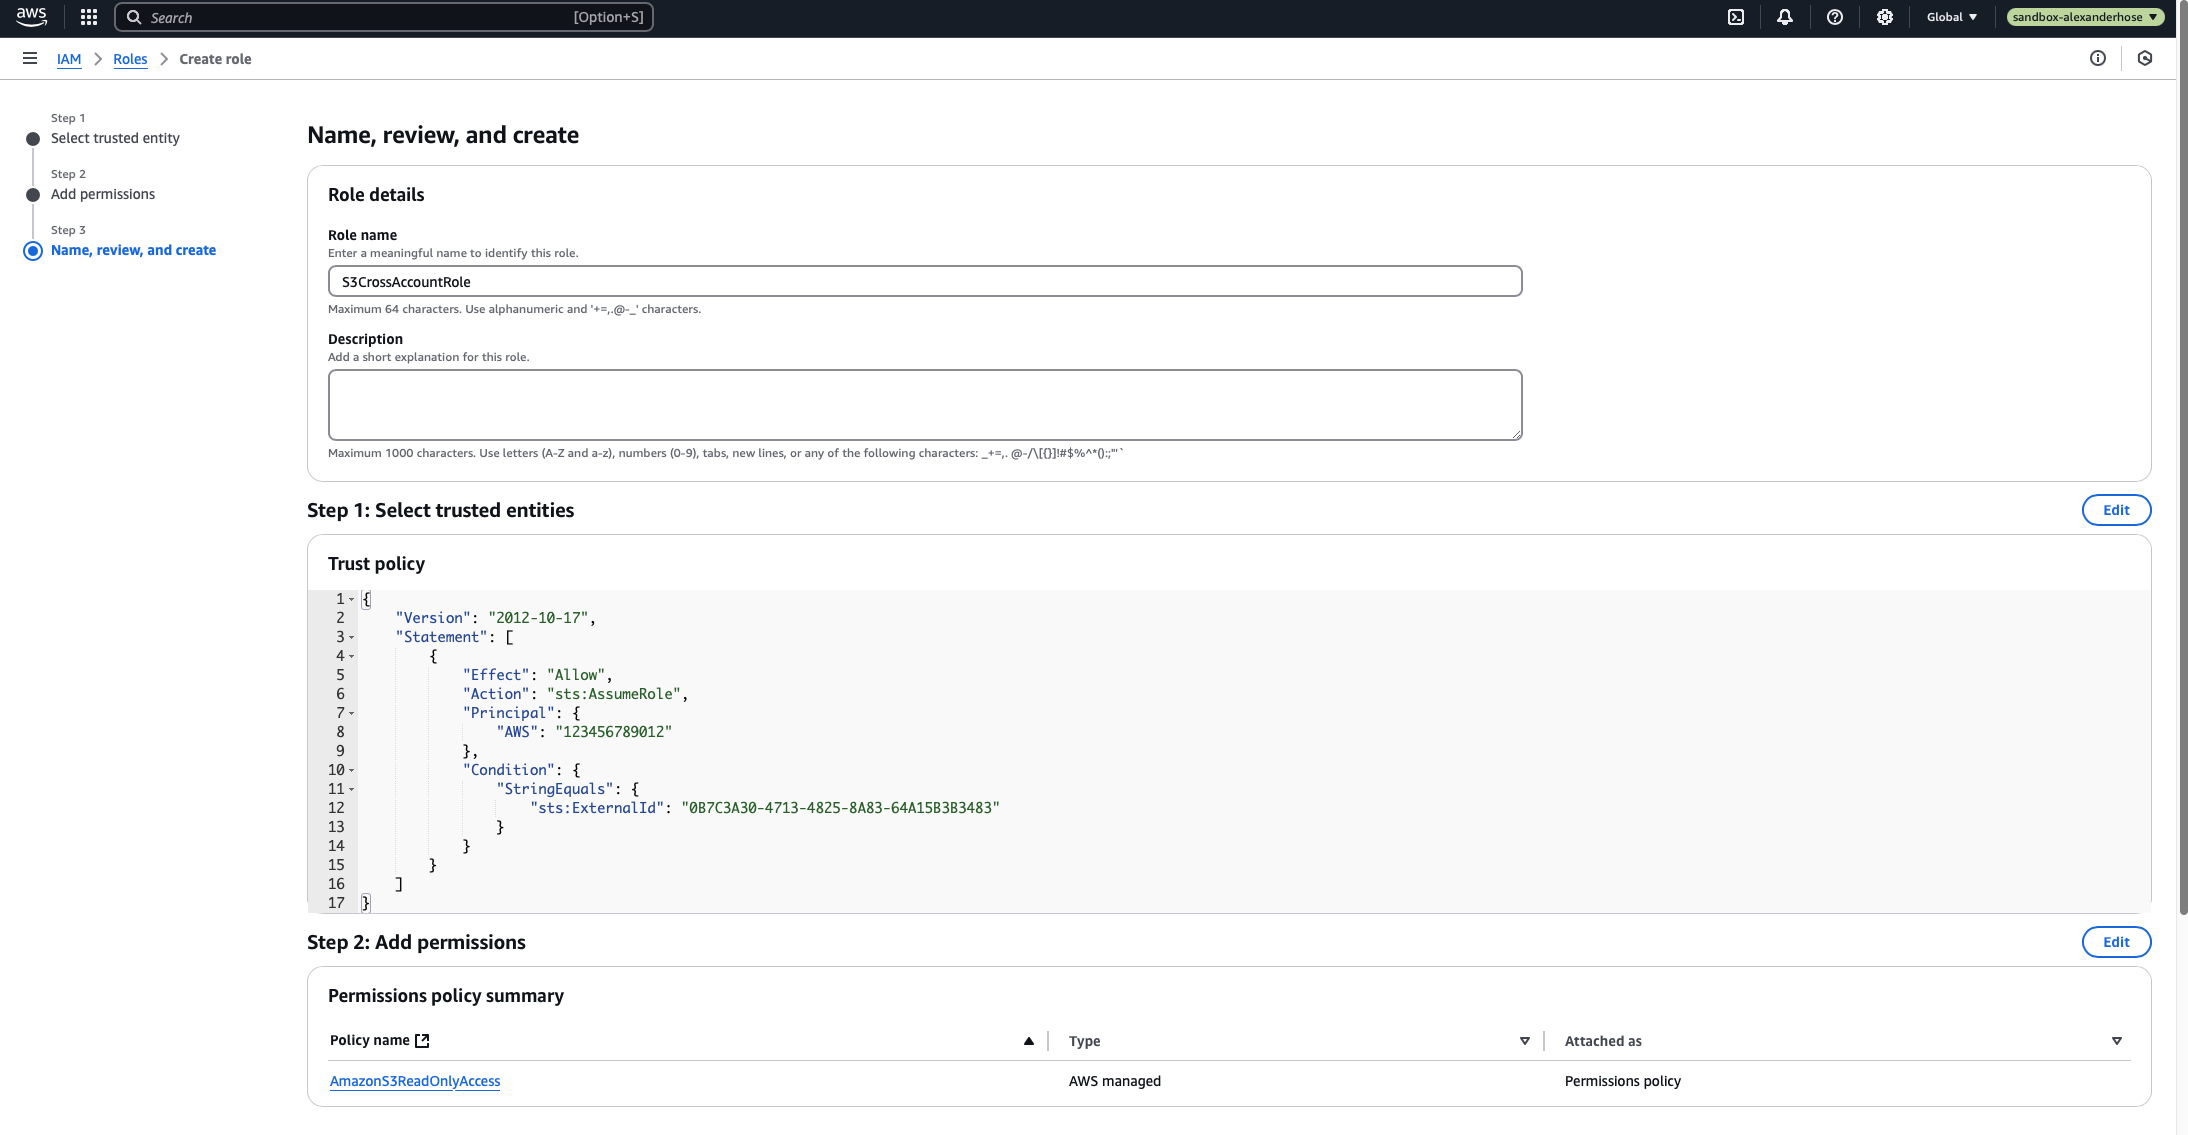Open the AmazonS3ReadOnlyAccess policy link

pos(415,1081)
